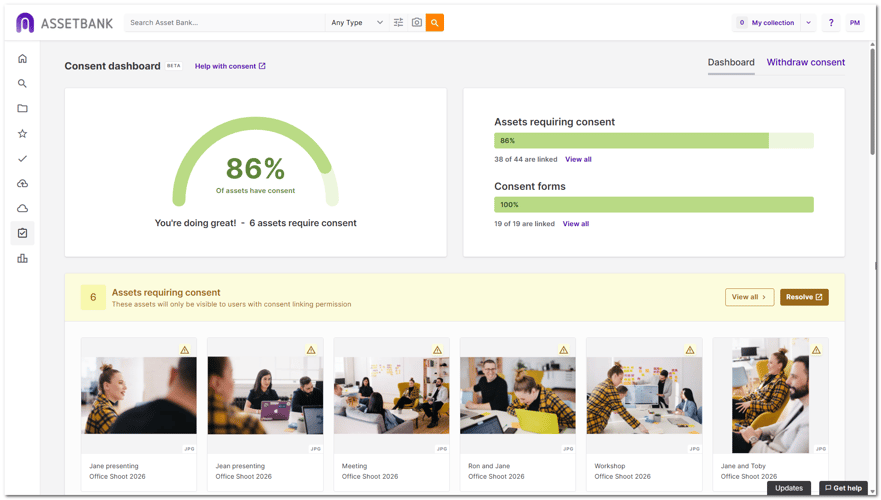The width and height of the screenshot is (881, 500).
Task: Click the 86% assets requiring consent progress bar
Action: [653, 140]
